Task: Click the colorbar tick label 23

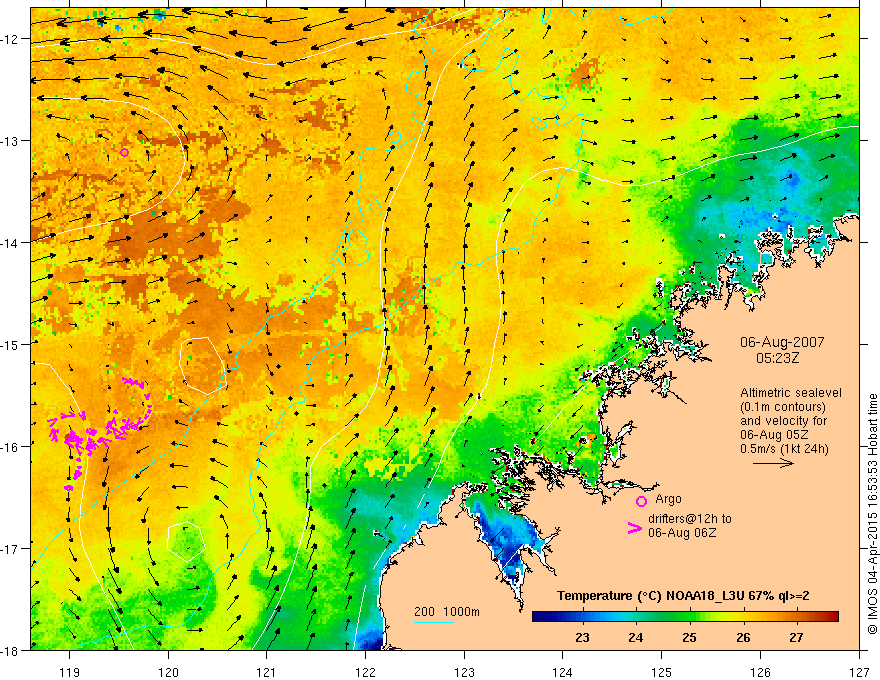Action: [582, 637]
